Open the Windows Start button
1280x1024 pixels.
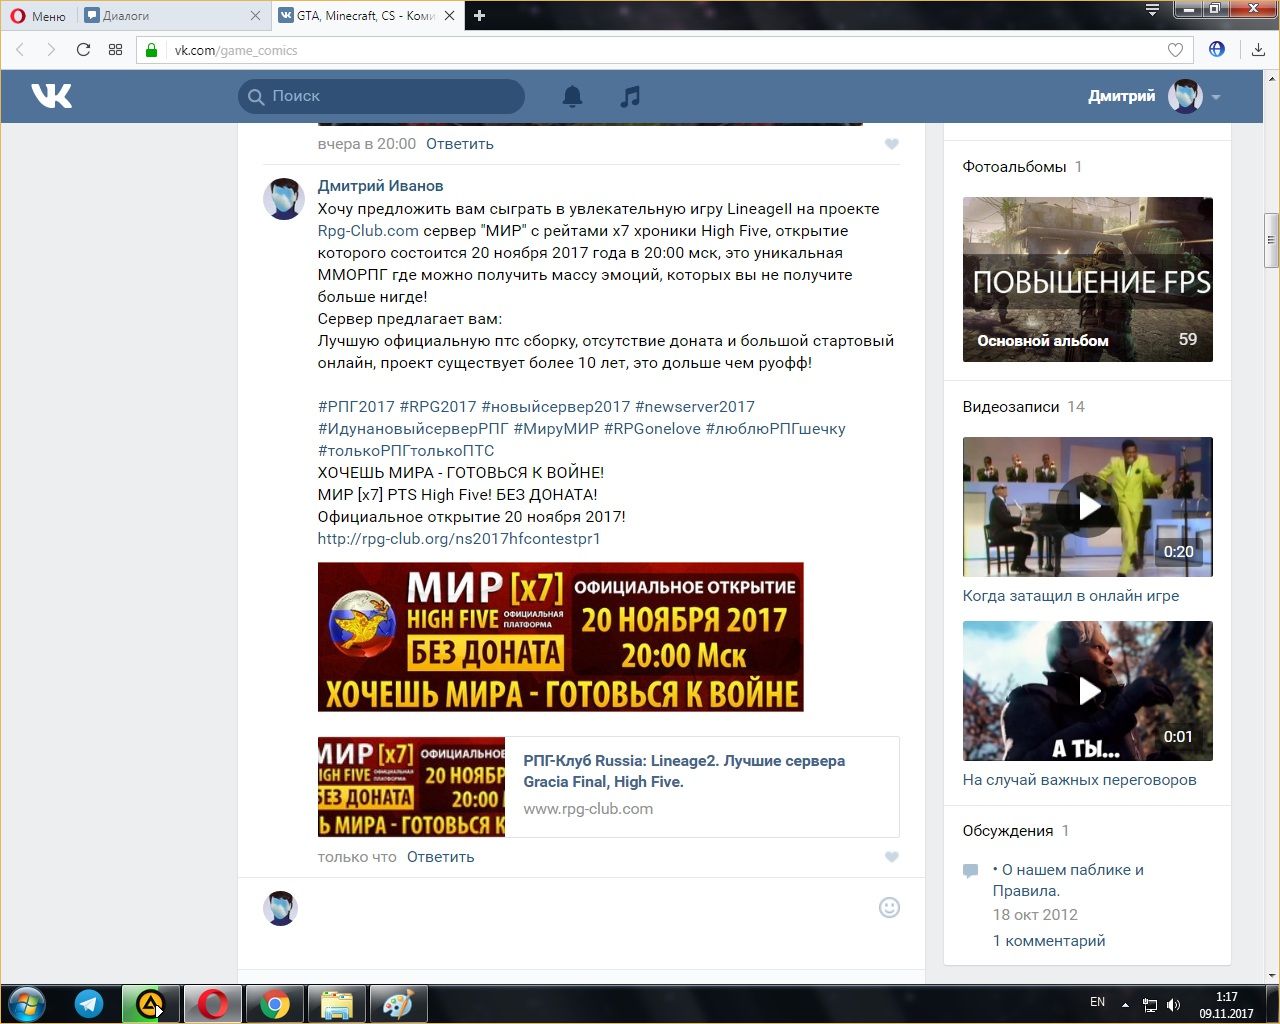point(26,1004)
